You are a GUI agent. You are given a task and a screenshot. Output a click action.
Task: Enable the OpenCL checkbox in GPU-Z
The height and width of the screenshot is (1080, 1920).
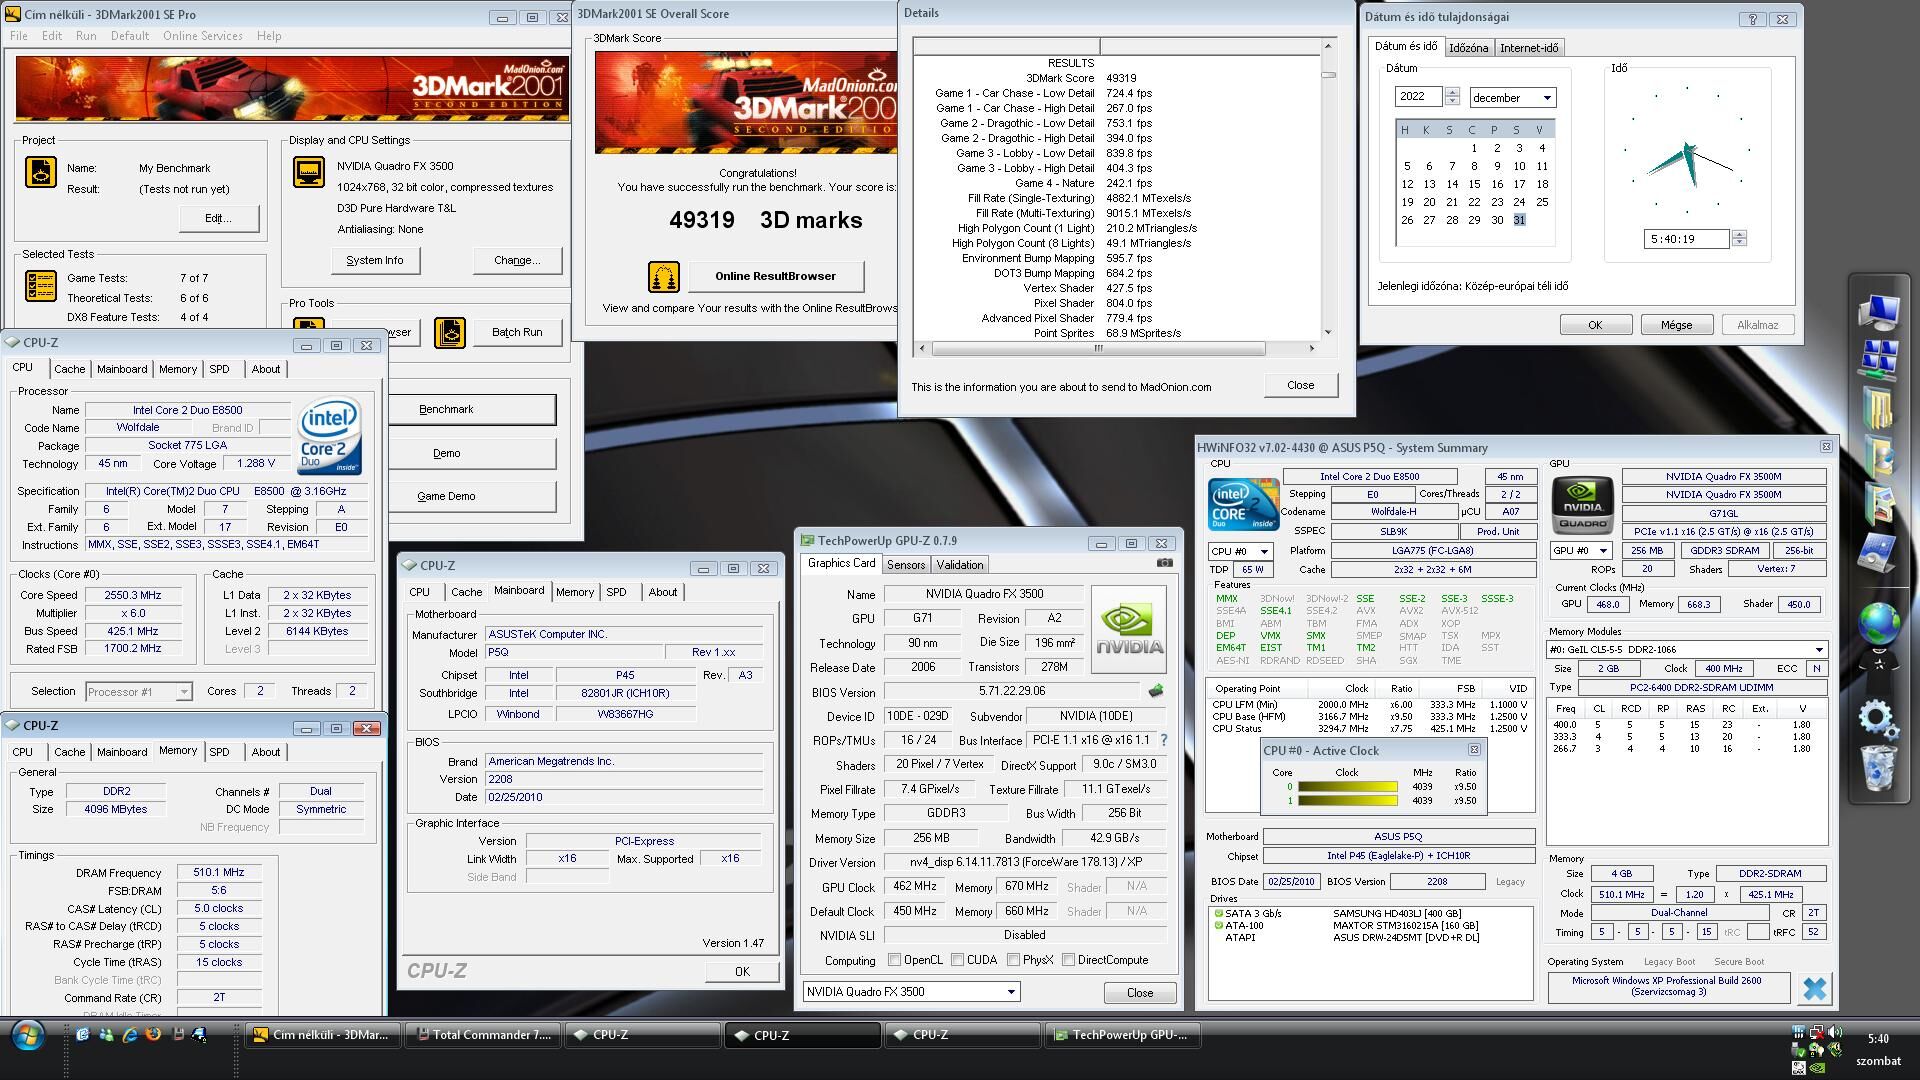(x=894, y=960)
